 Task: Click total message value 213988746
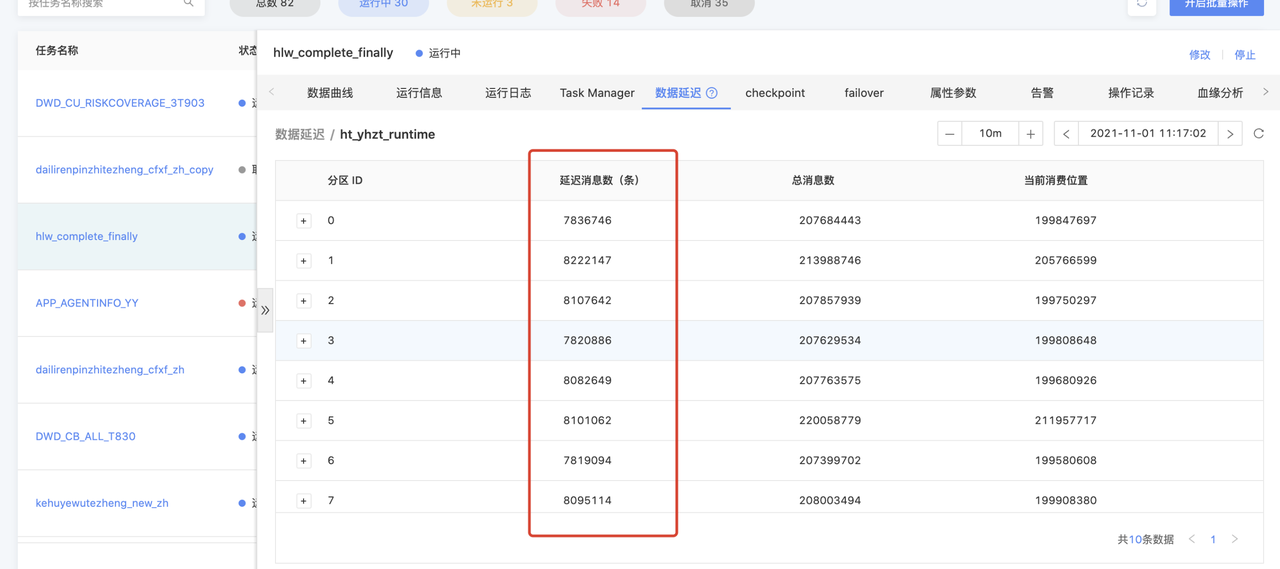point(830,261)
